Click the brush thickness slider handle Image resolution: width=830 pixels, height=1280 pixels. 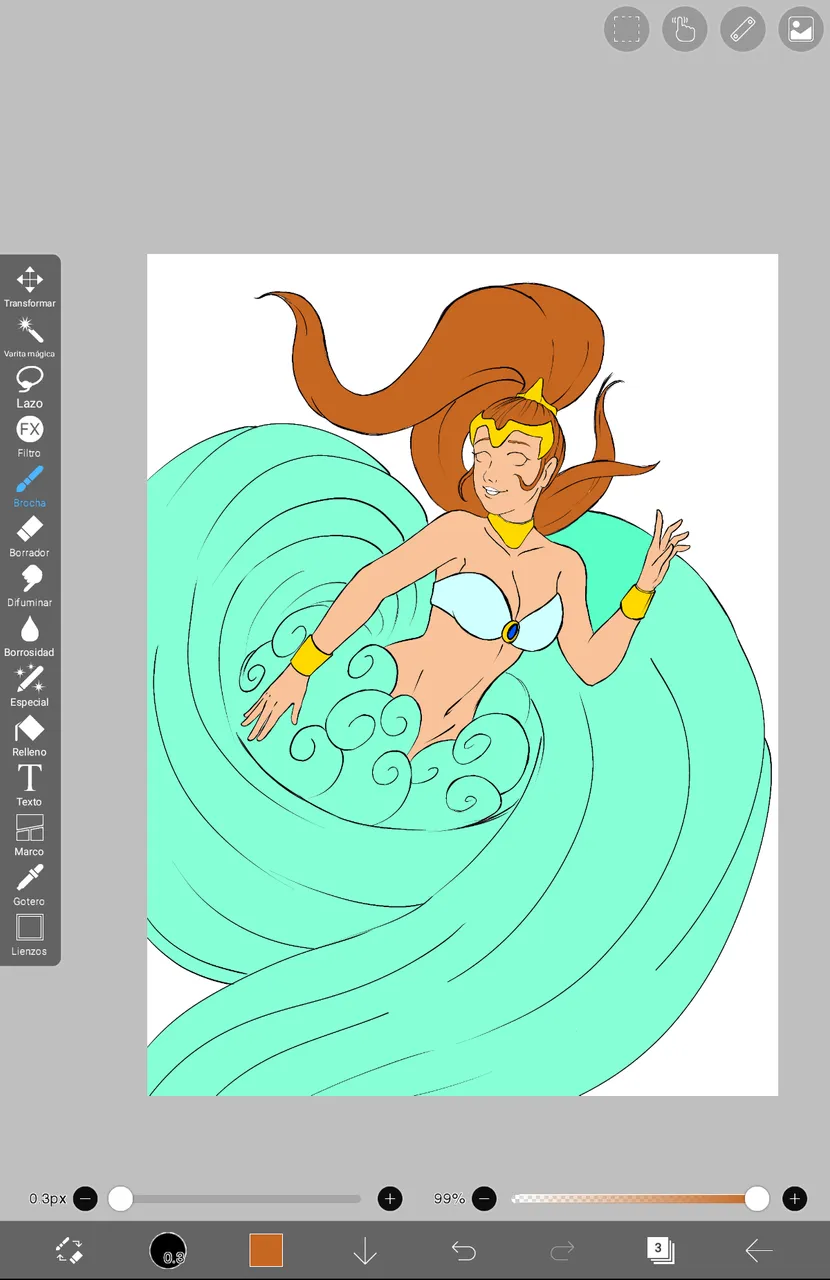pyautogui.click(x=120, y=1198)
